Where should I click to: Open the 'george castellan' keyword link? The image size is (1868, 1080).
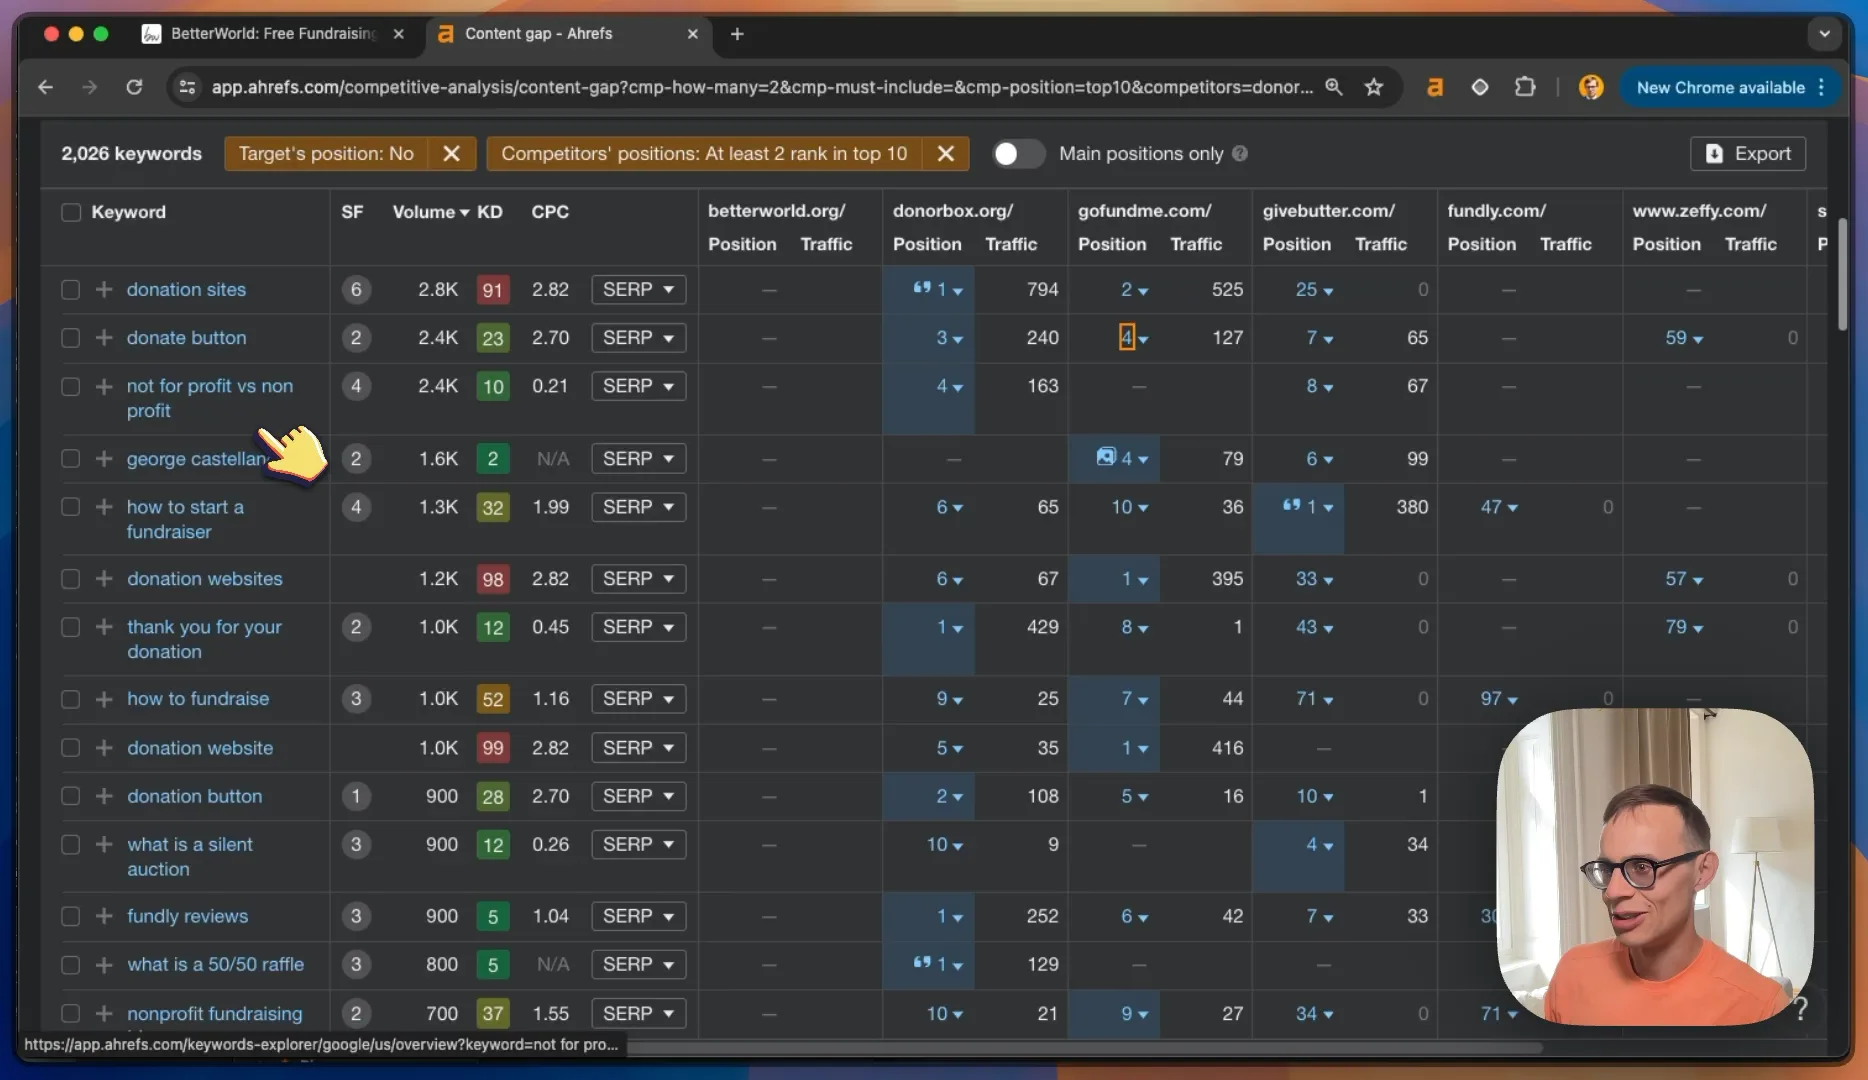[x=198, y=460]
